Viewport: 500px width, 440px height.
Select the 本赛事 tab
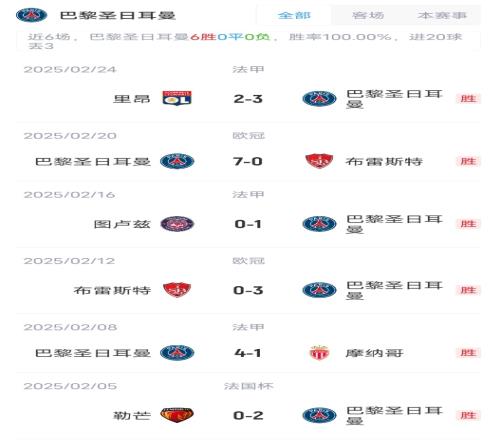pyautogui.click(x=442, y=15)
